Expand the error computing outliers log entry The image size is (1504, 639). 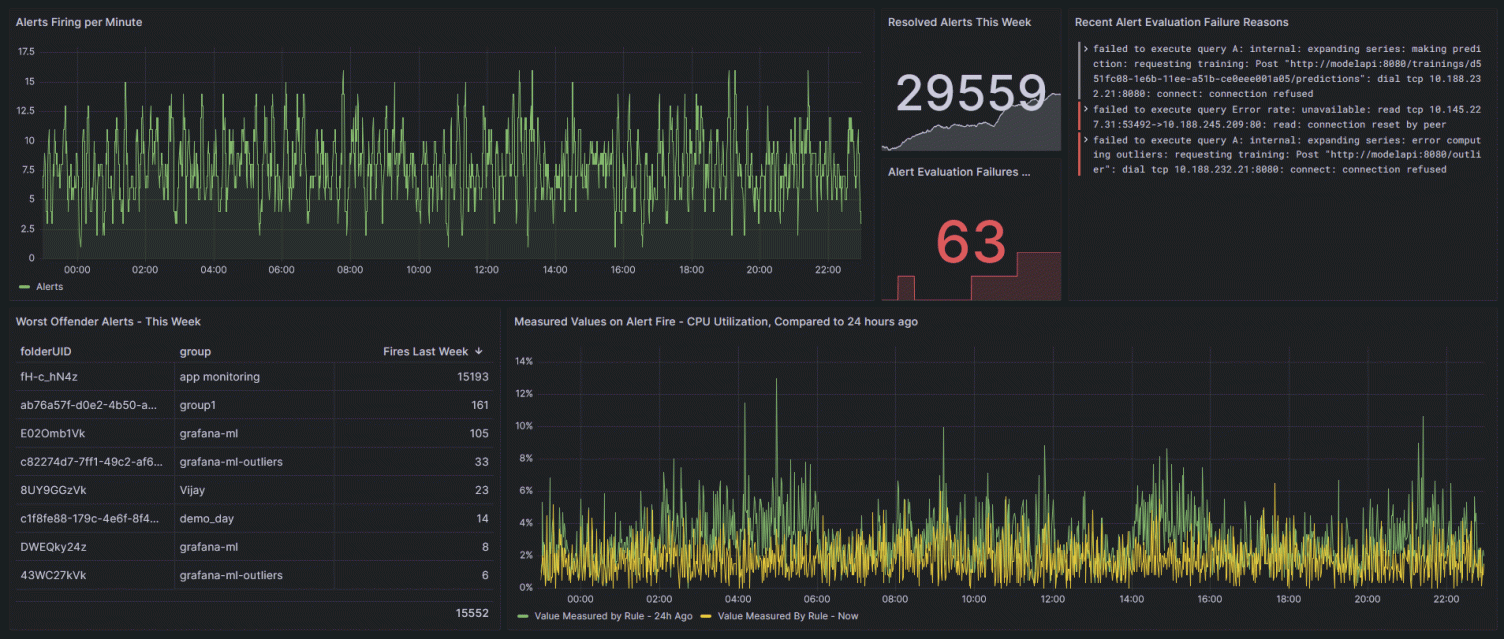tap(1087, 141)
